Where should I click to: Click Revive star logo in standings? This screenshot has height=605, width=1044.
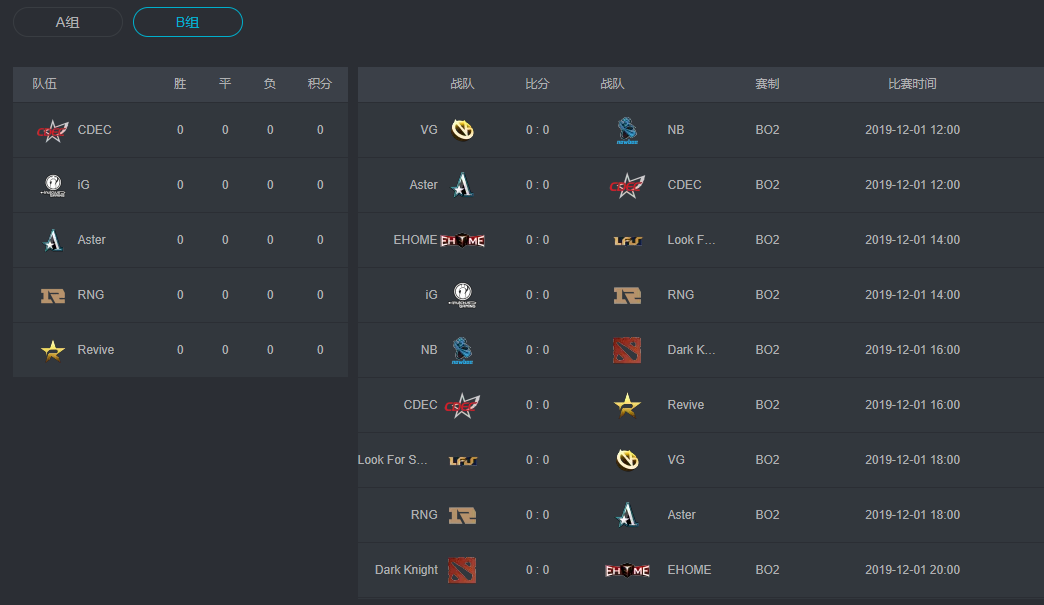tap(52, 350)
